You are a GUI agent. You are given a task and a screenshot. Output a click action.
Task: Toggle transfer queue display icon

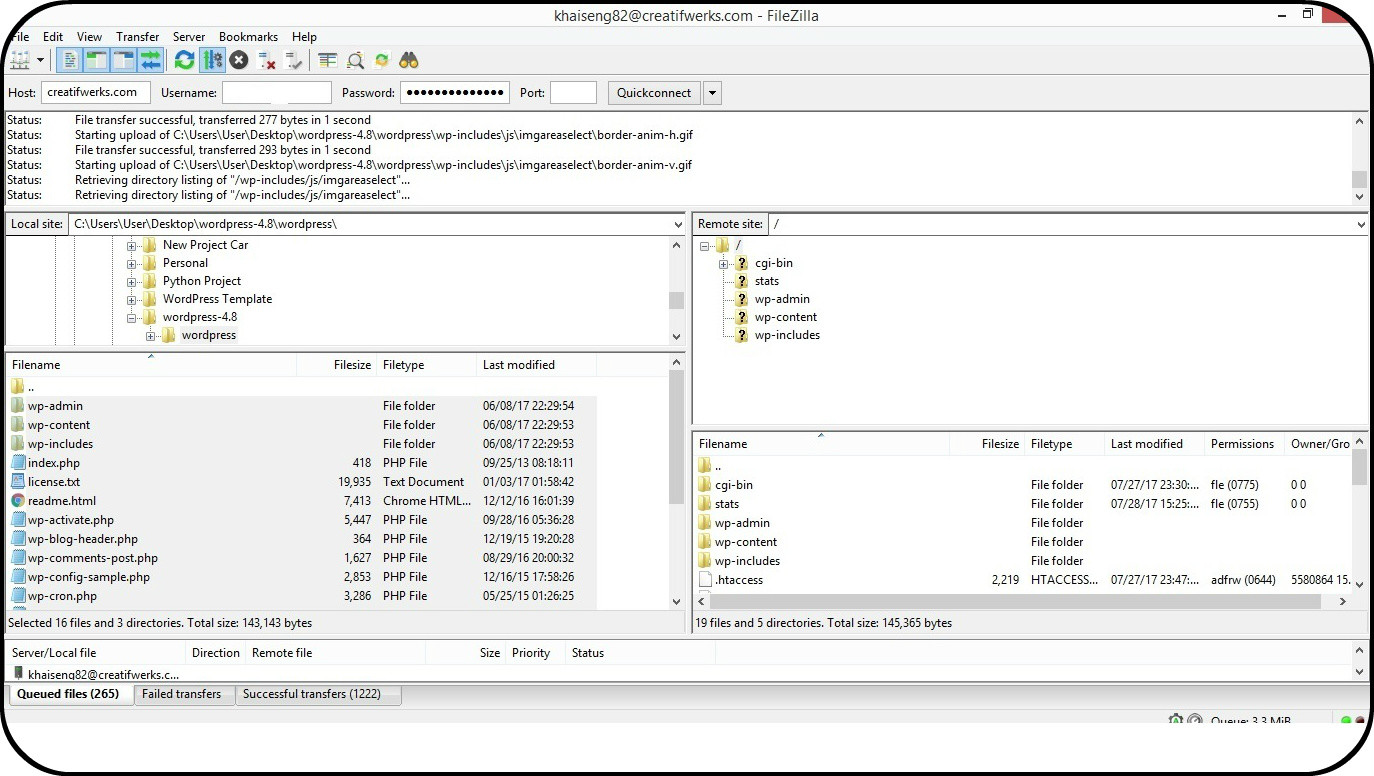tap(150, 60)
